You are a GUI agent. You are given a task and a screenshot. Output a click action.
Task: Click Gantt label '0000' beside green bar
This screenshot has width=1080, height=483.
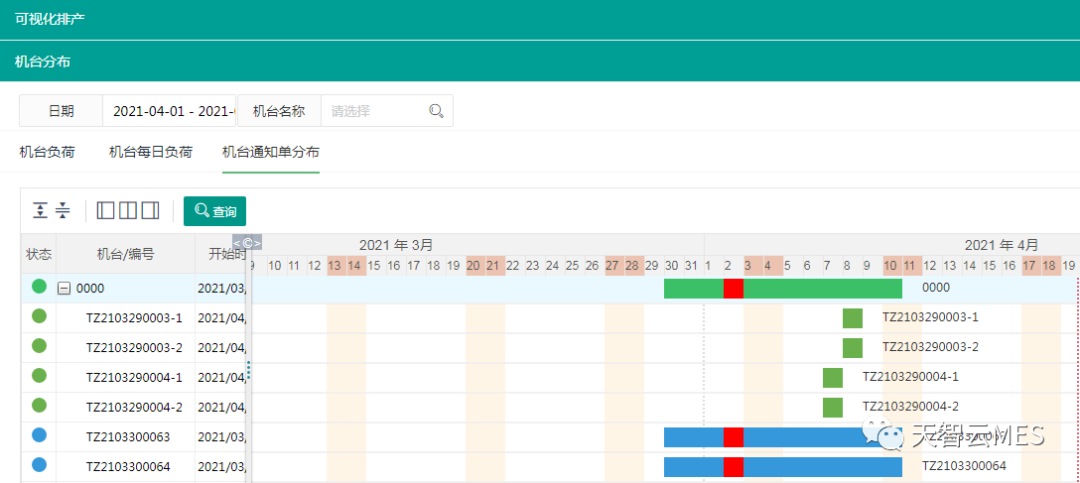(936, 288)
